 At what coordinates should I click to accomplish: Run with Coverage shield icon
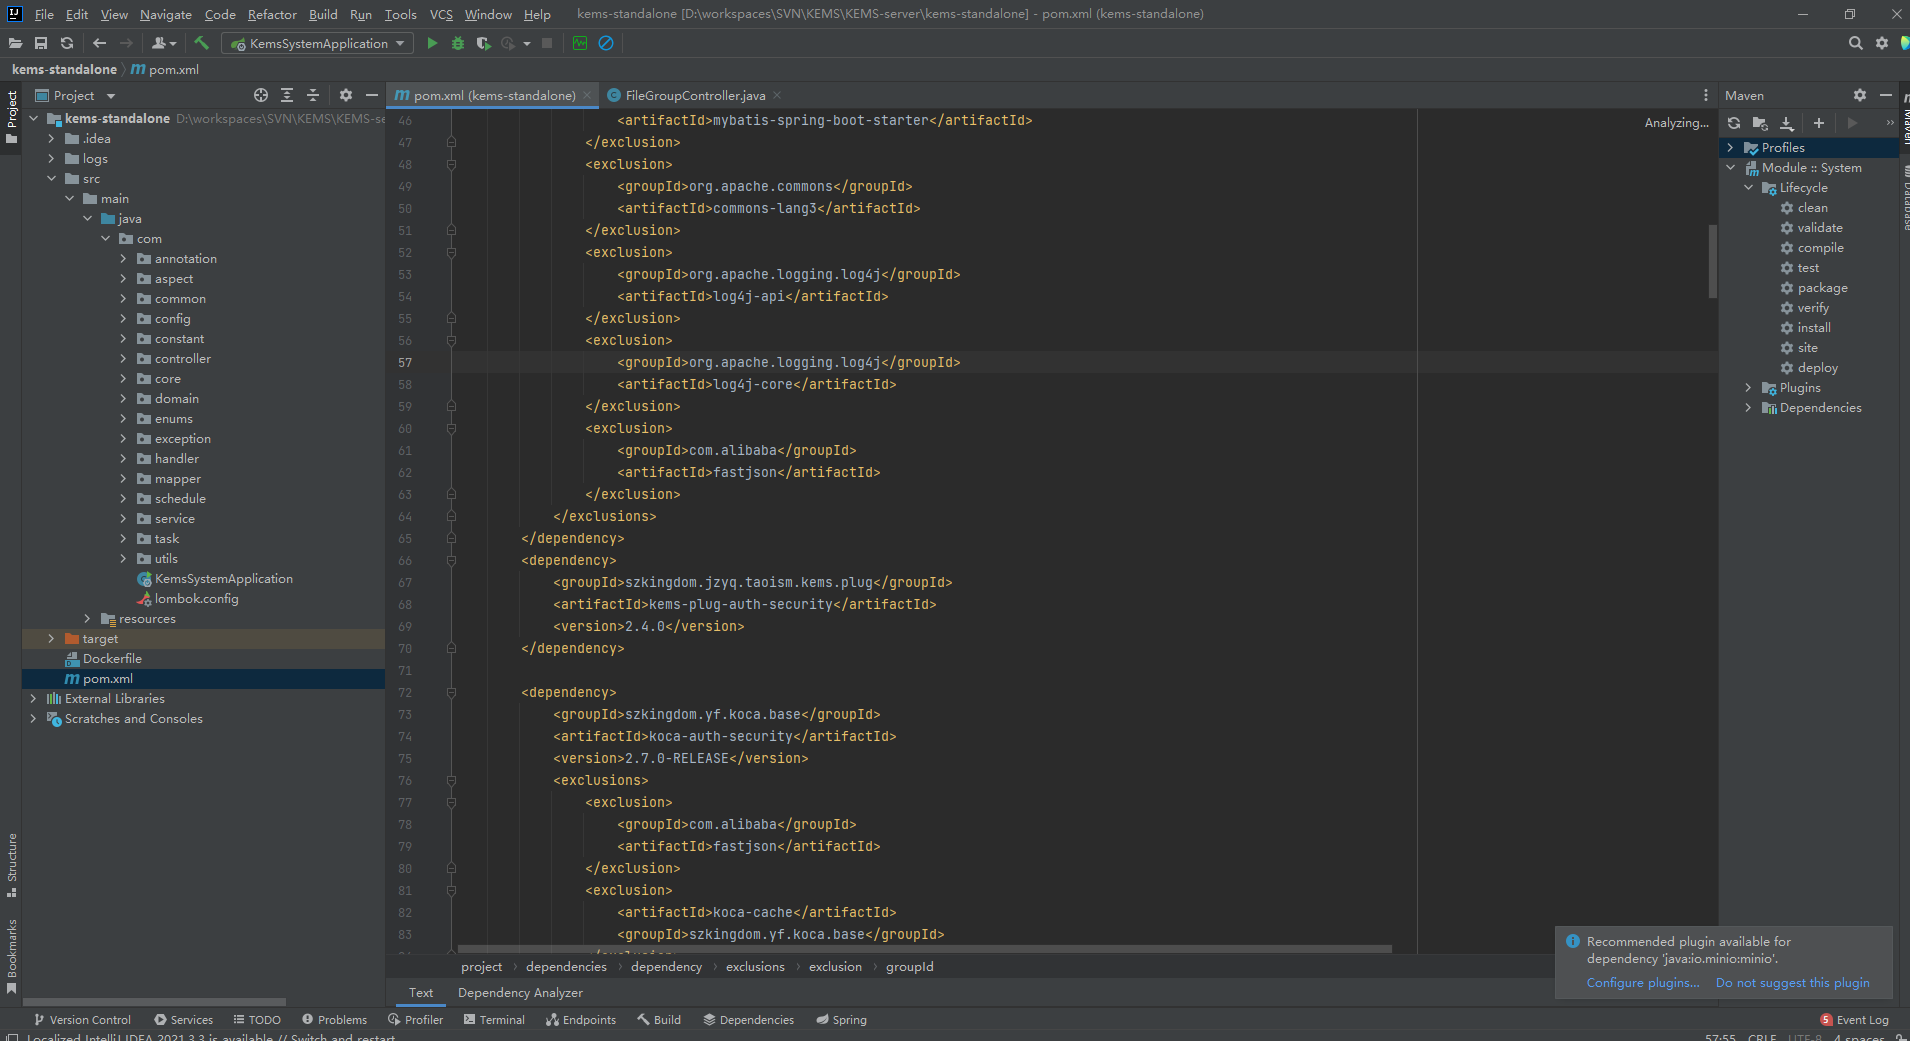pyautogui.click(x=483, y=43)
